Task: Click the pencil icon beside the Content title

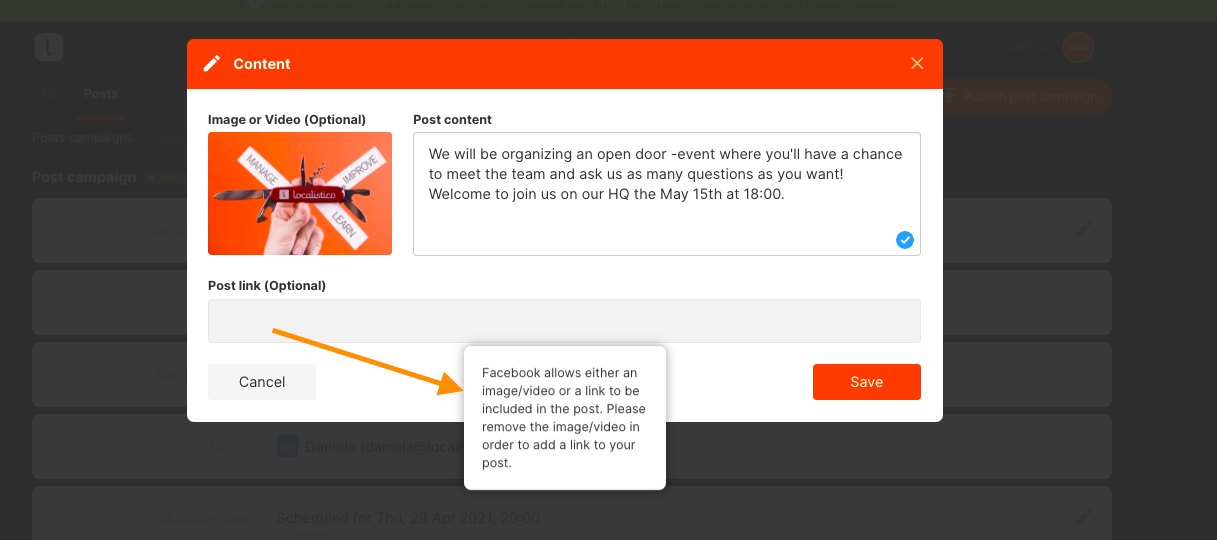Action: click(212, 63)
